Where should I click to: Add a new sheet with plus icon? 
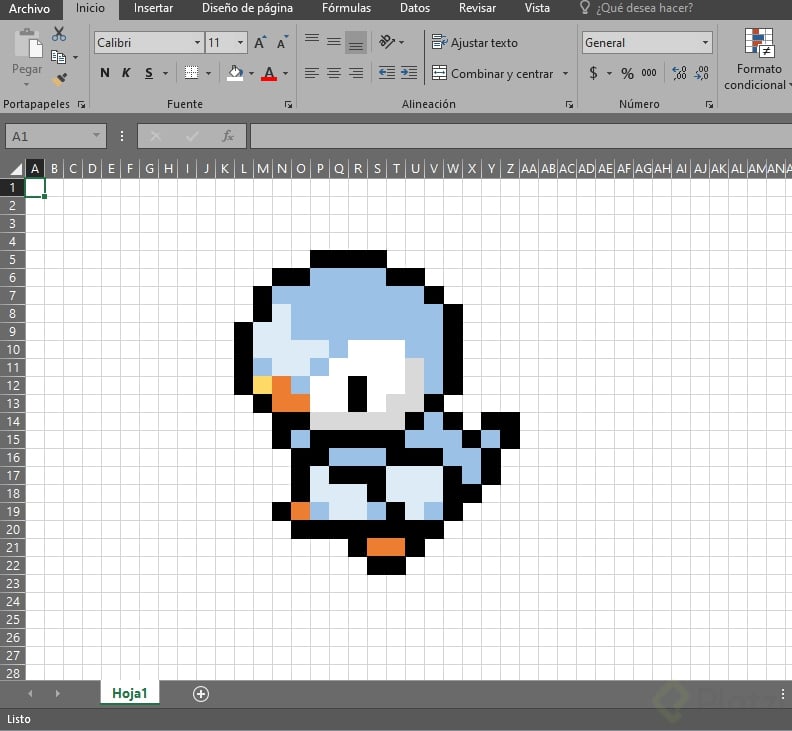click(201, 694)
